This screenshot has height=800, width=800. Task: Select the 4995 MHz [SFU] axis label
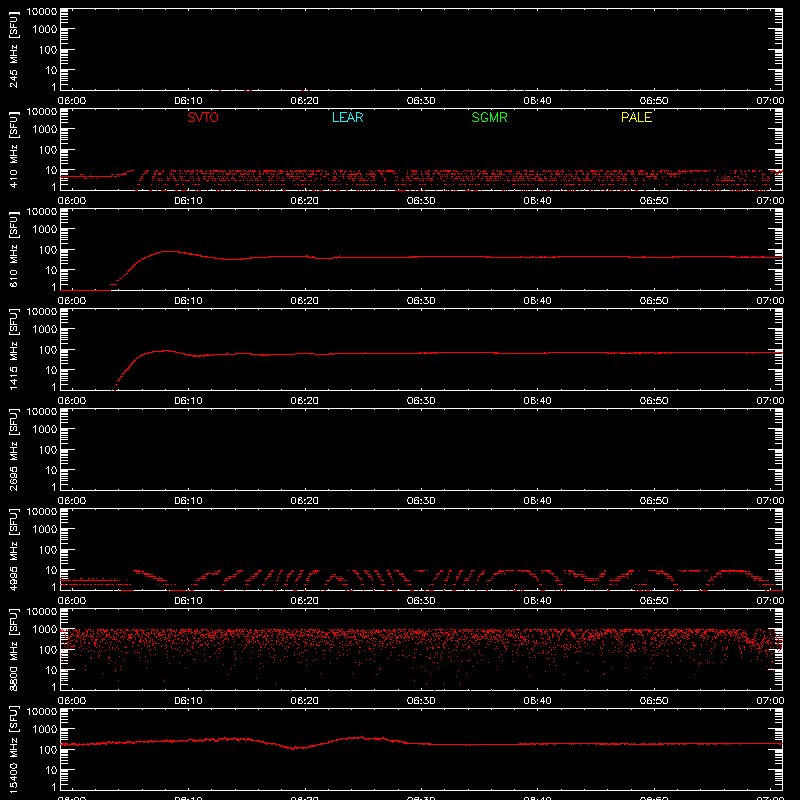pyautogui.click(x=14, y=549)
